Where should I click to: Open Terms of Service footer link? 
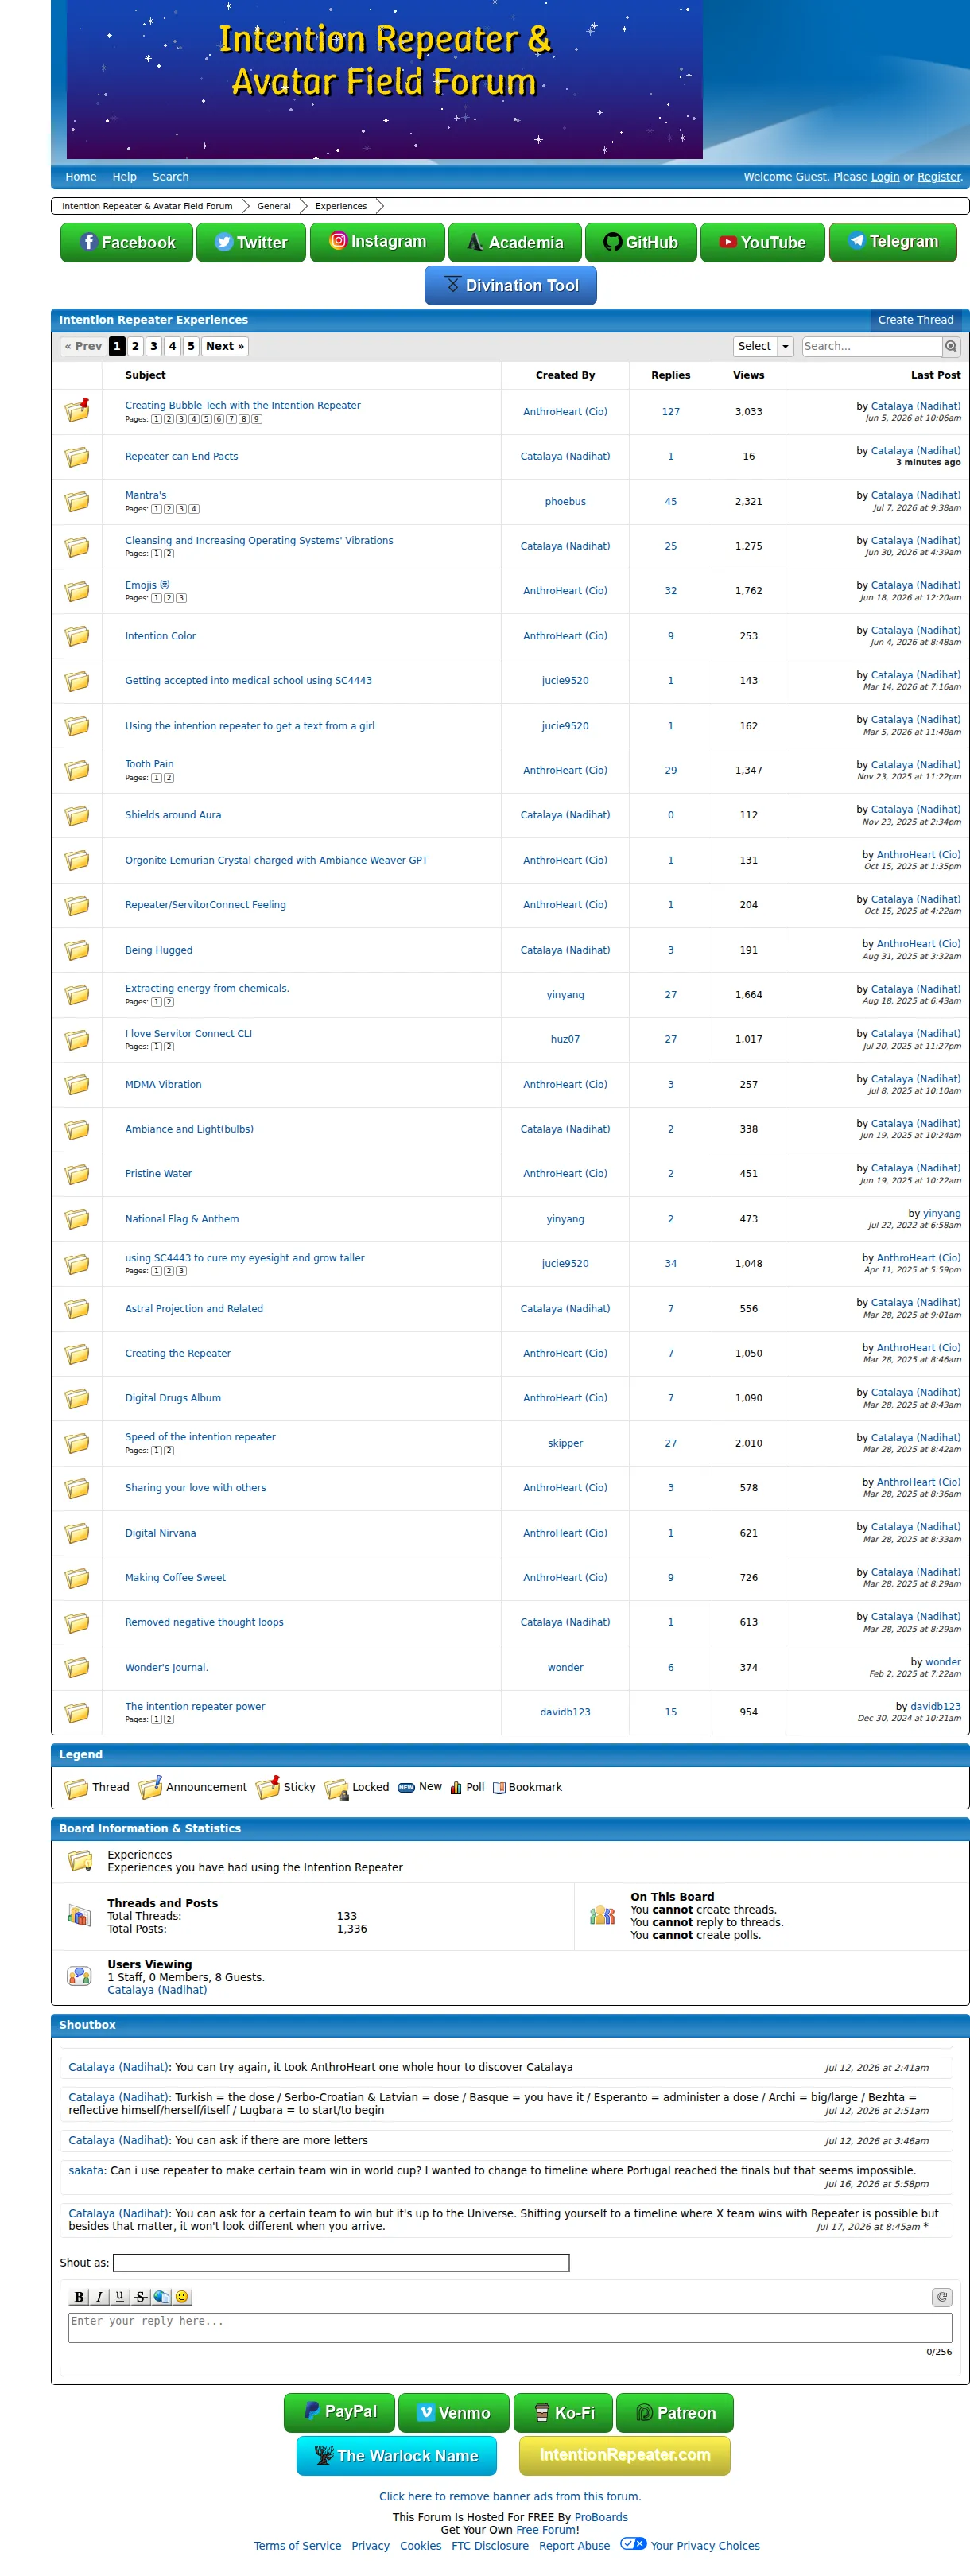[x=297, y=2546]
